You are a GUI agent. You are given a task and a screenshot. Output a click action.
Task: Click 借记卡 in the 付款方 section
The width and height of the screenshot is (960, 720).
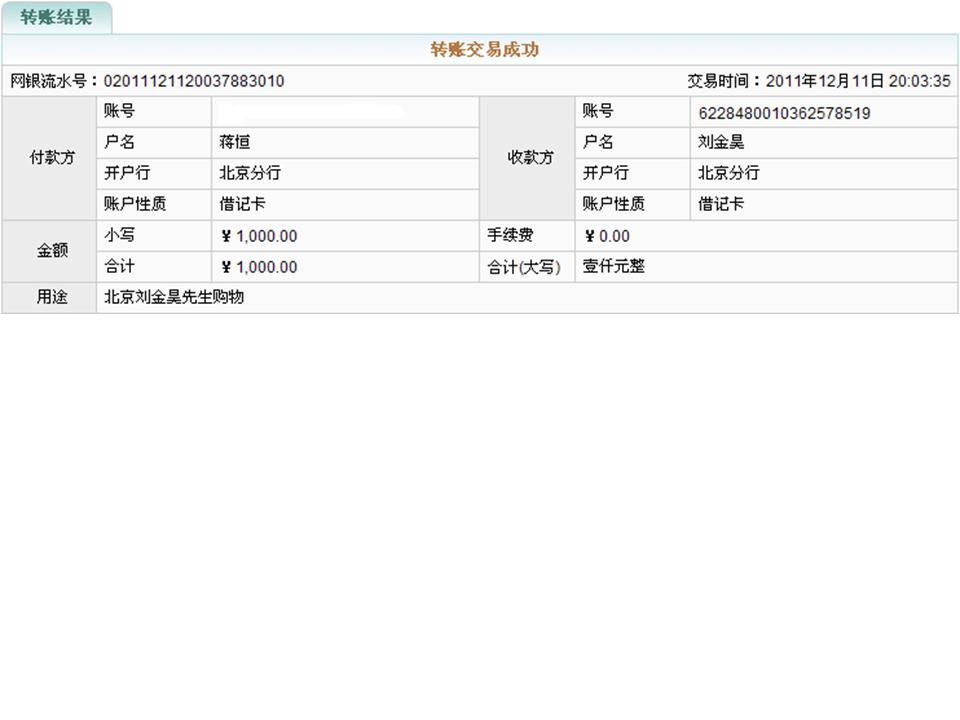pyautogui.click(x=242, y=204)
